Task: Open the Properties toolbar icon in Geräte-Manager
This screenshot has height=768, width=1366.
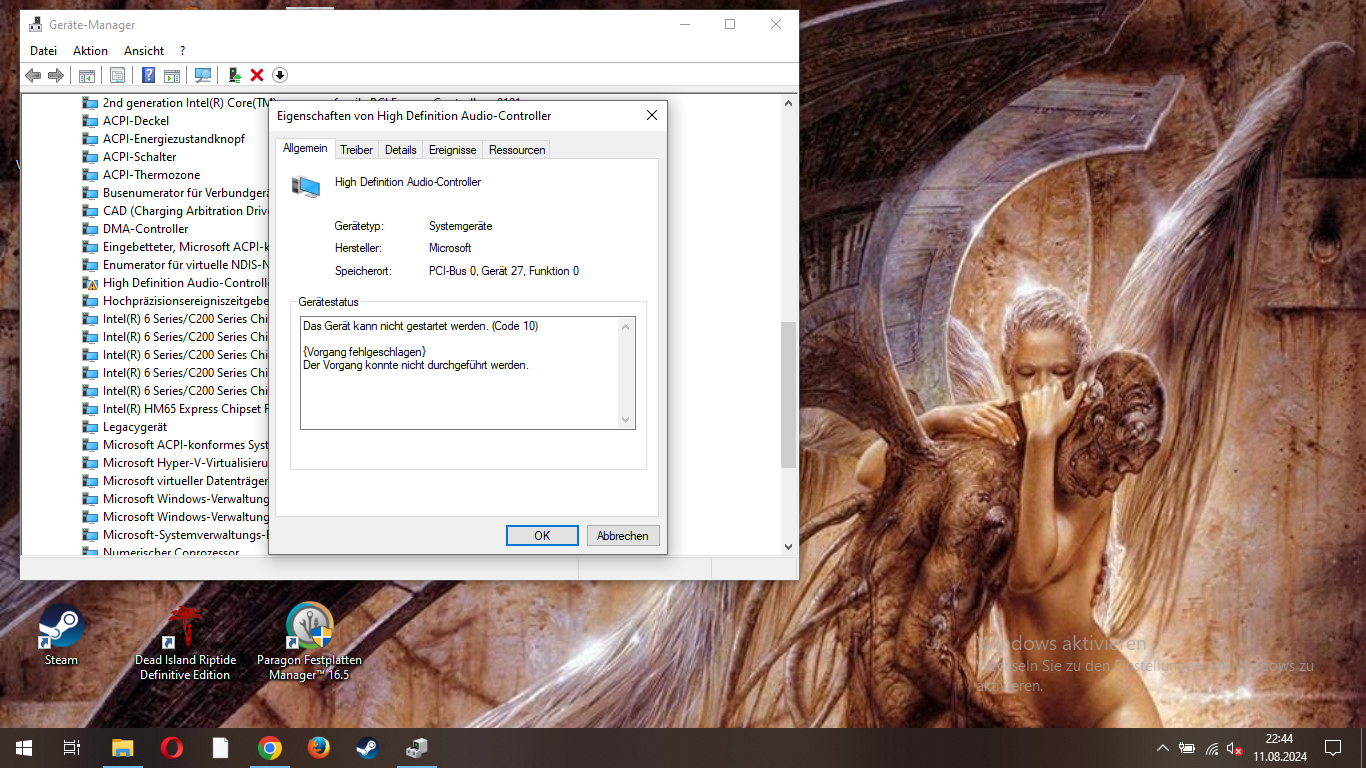Action: point(117,75)
